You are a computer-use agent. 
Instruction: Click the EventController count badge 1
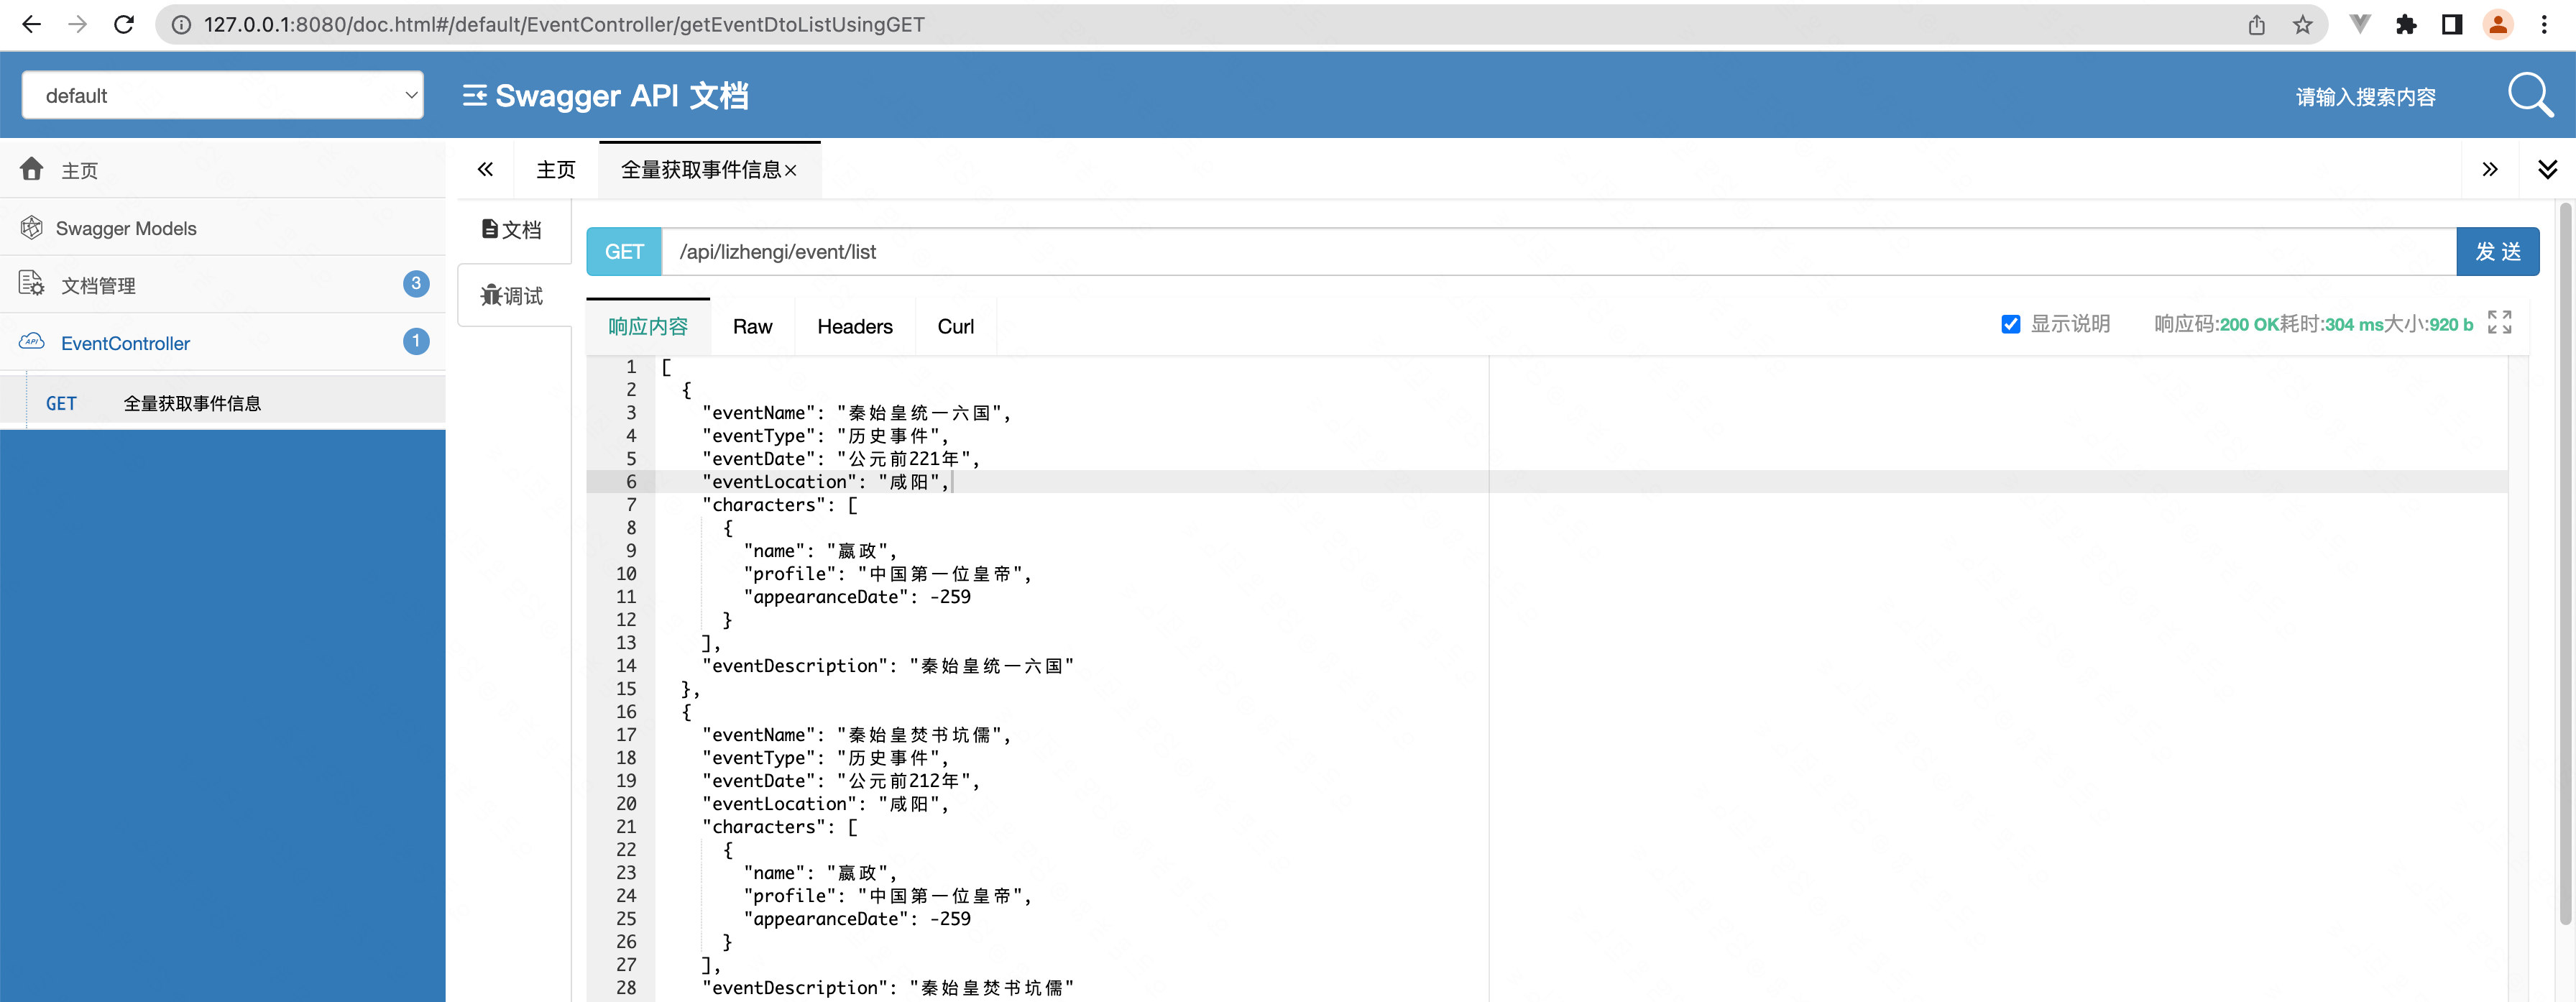point(416,342)
